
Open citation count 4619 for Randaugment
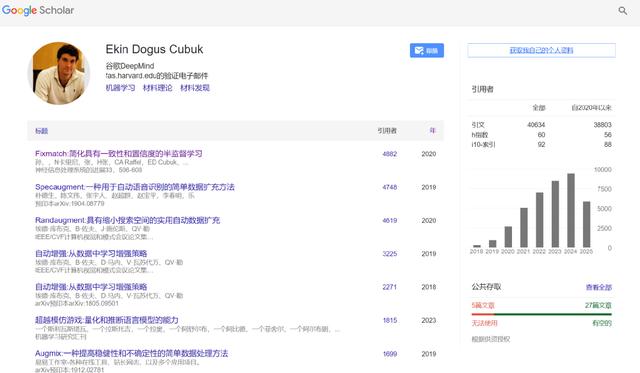(x=389, y=220)
